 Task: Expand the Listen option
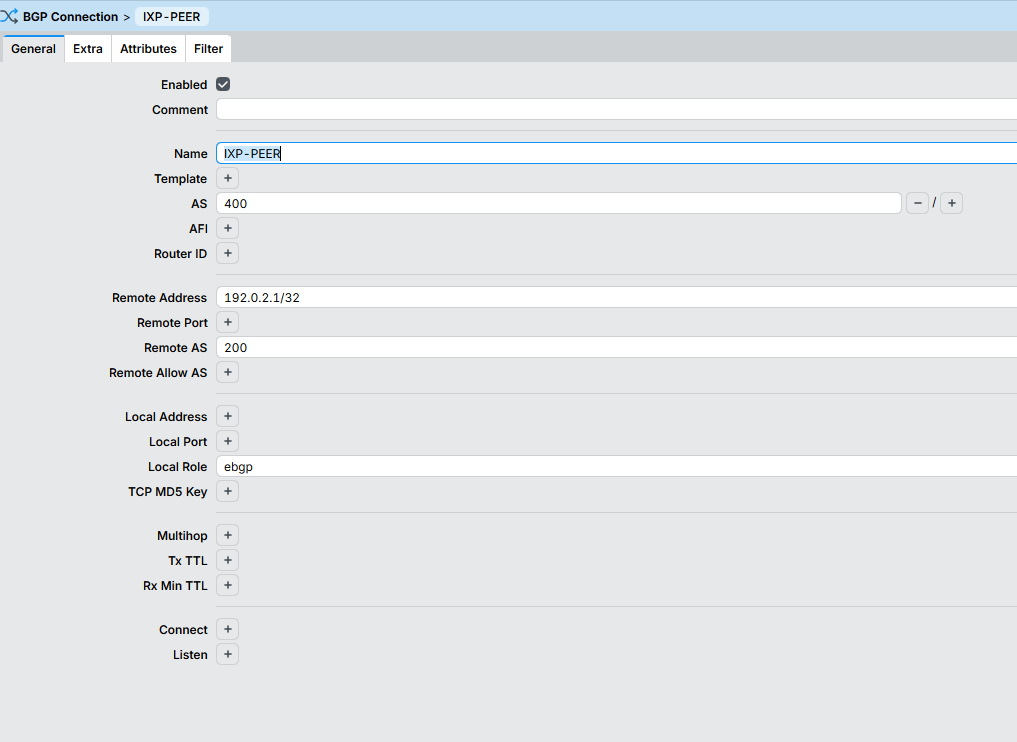pyautogui.click(x=228, y=654)
